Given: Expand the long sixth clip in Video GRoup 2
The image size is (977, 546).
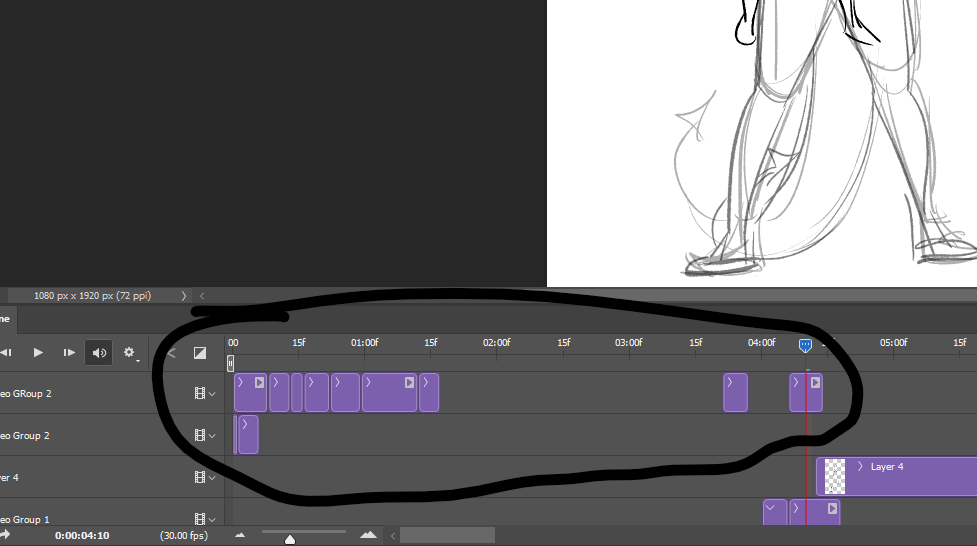Looking at the screenshot, I should (x=368, y=382).
